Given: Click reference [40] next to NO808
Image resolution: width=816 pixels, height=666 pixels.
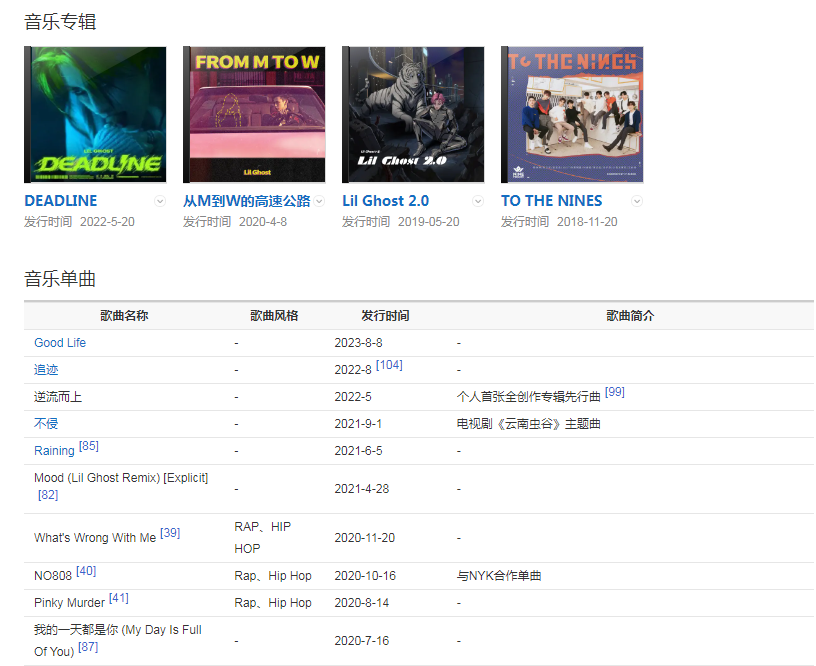Looking at the screenshot, I should [x=86, y=571].
